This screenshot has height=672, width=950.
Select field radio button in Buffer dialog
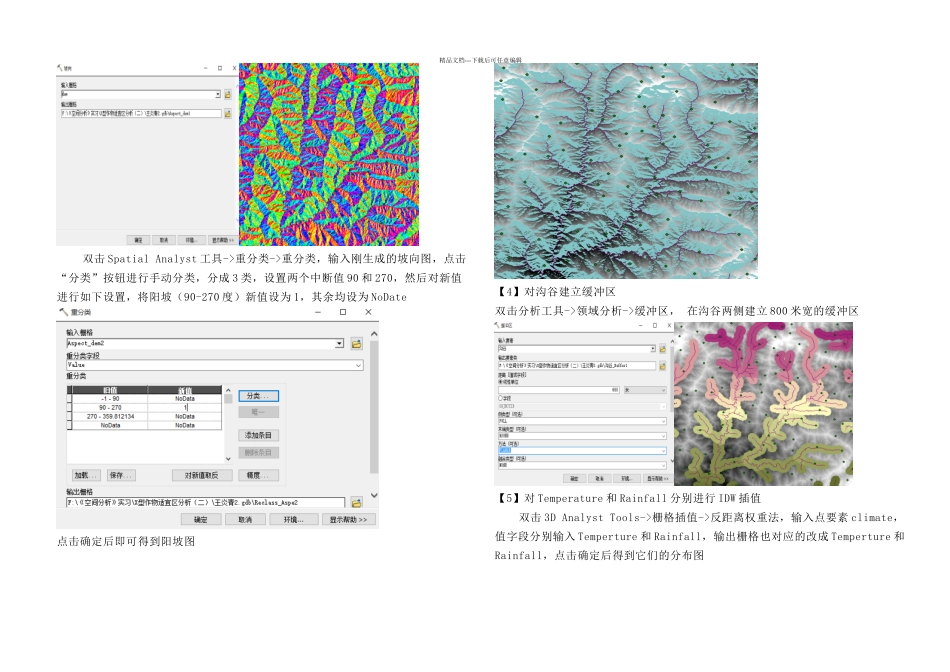coord(500,398)
